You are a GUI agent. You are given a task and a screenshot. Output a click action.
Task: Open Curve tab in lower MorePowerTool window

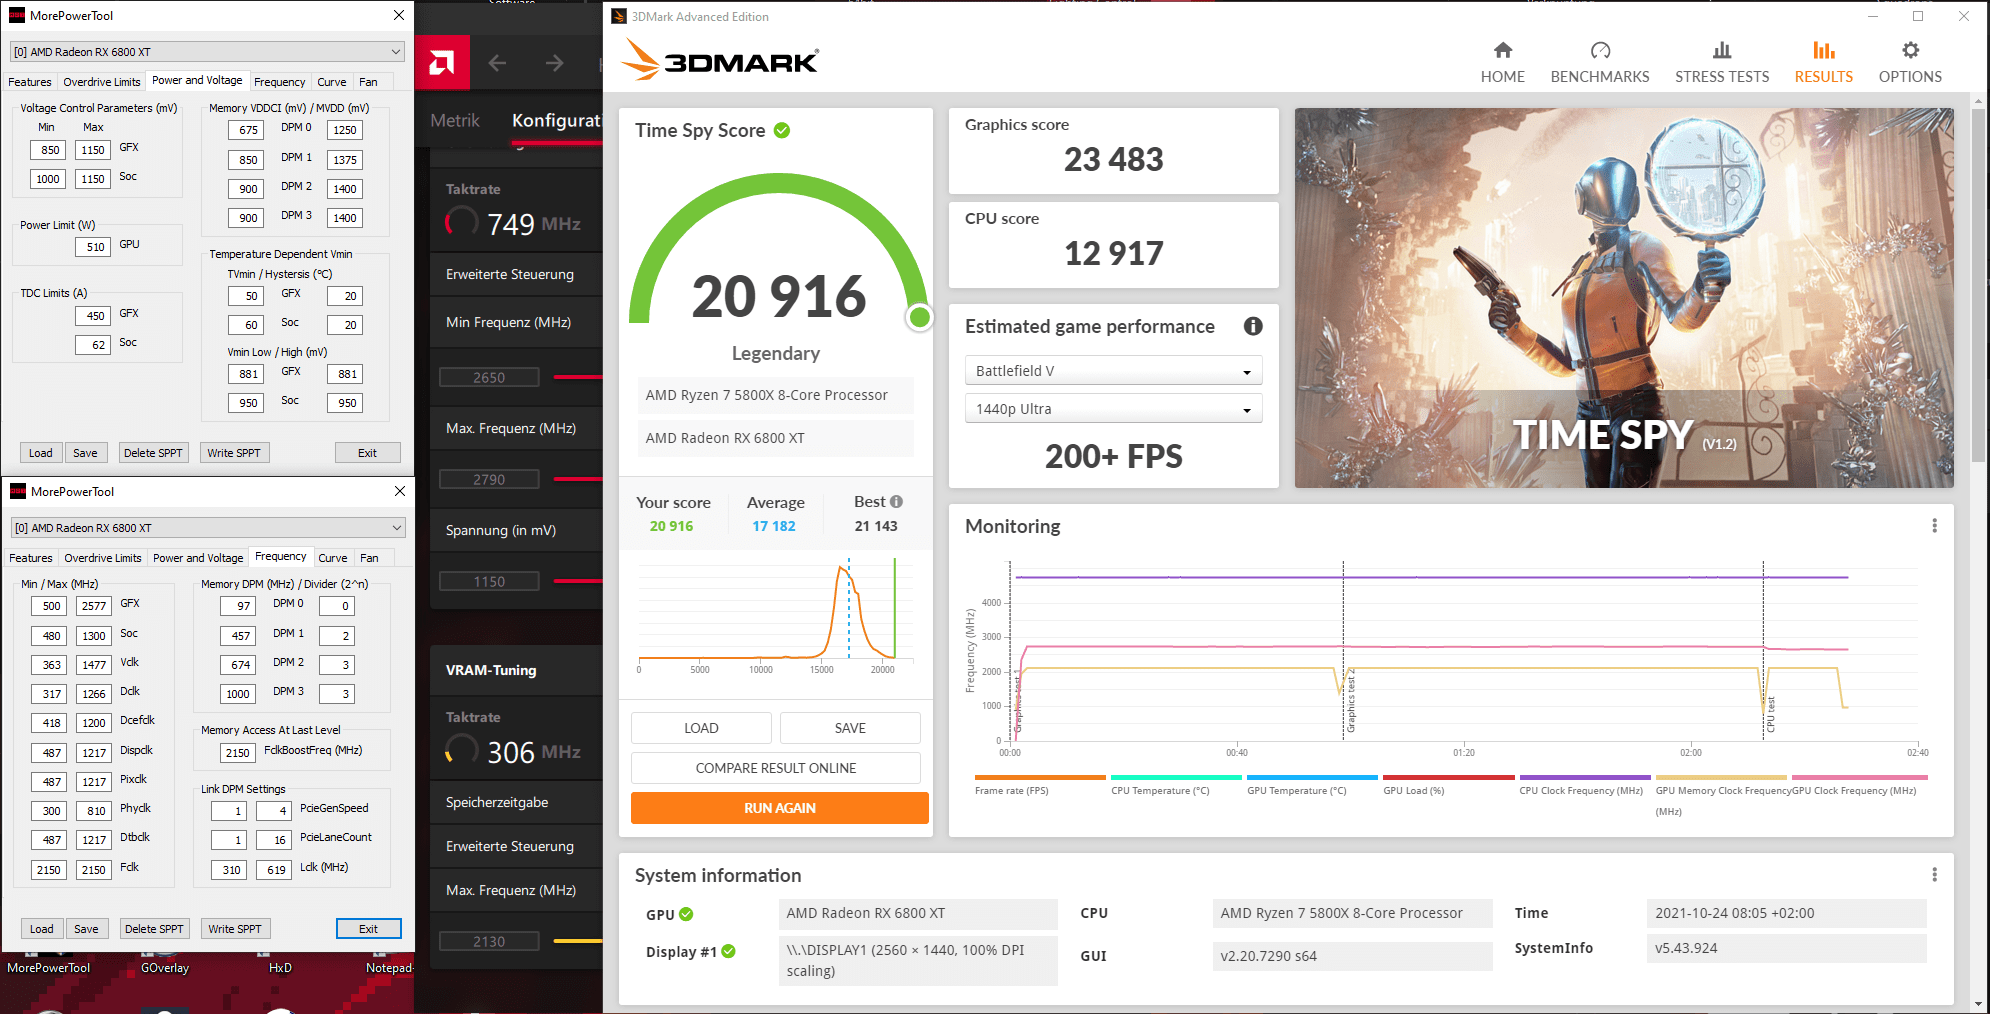(333, 558)
